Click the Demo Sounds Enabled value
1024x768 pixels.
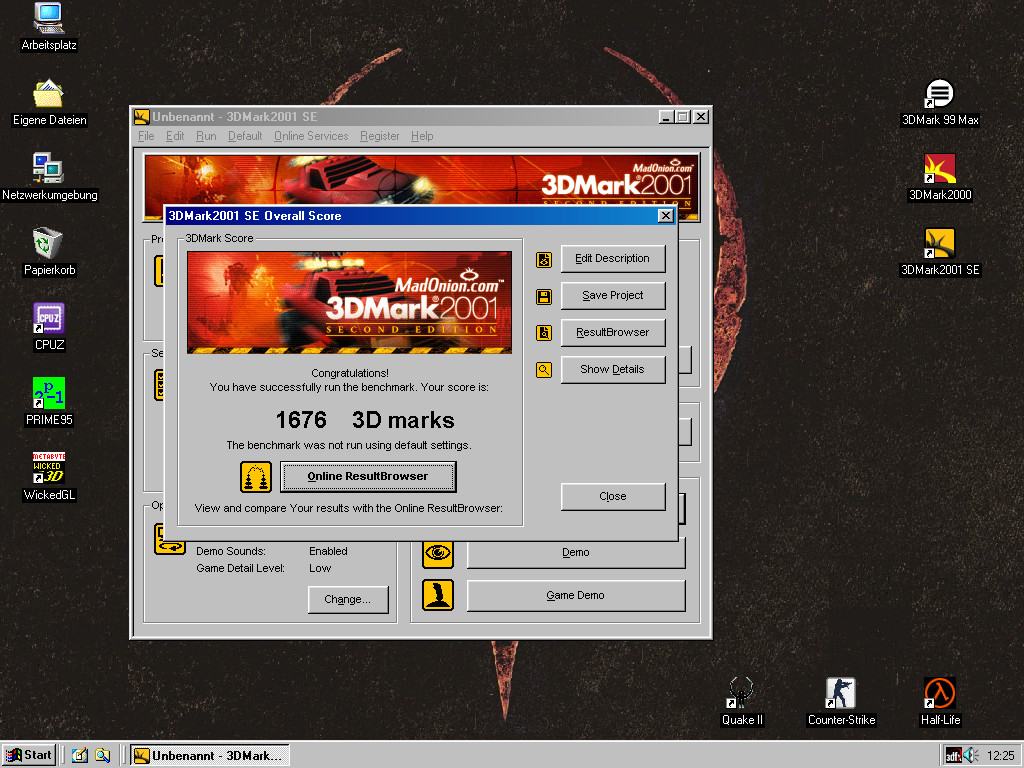328,551
